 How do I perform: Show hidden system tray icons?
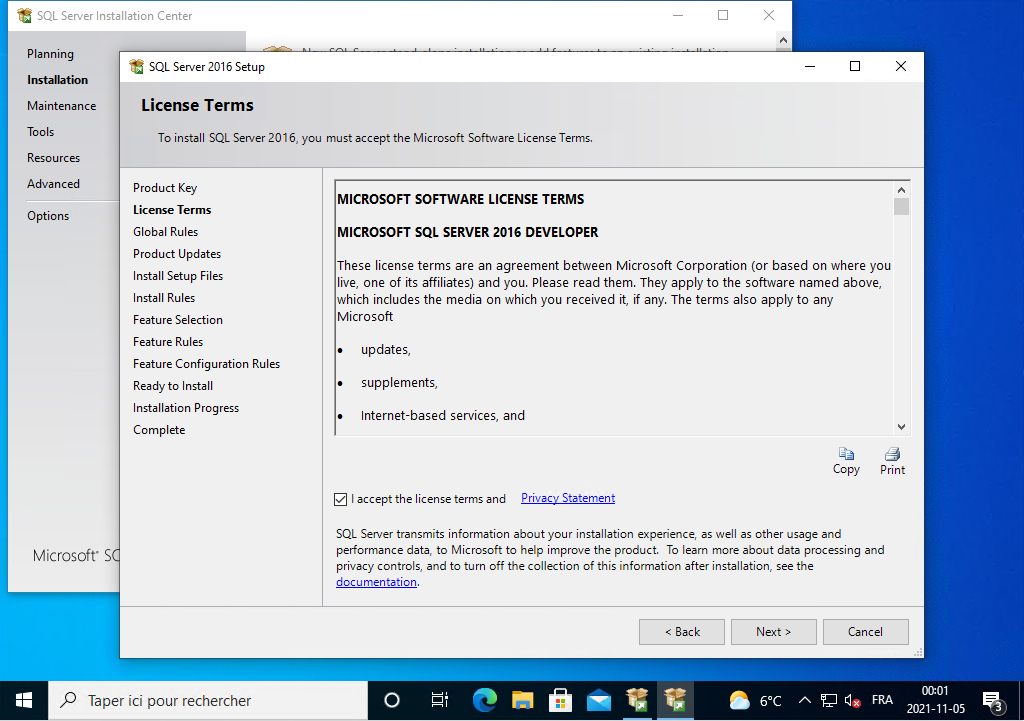coord(804,700)
